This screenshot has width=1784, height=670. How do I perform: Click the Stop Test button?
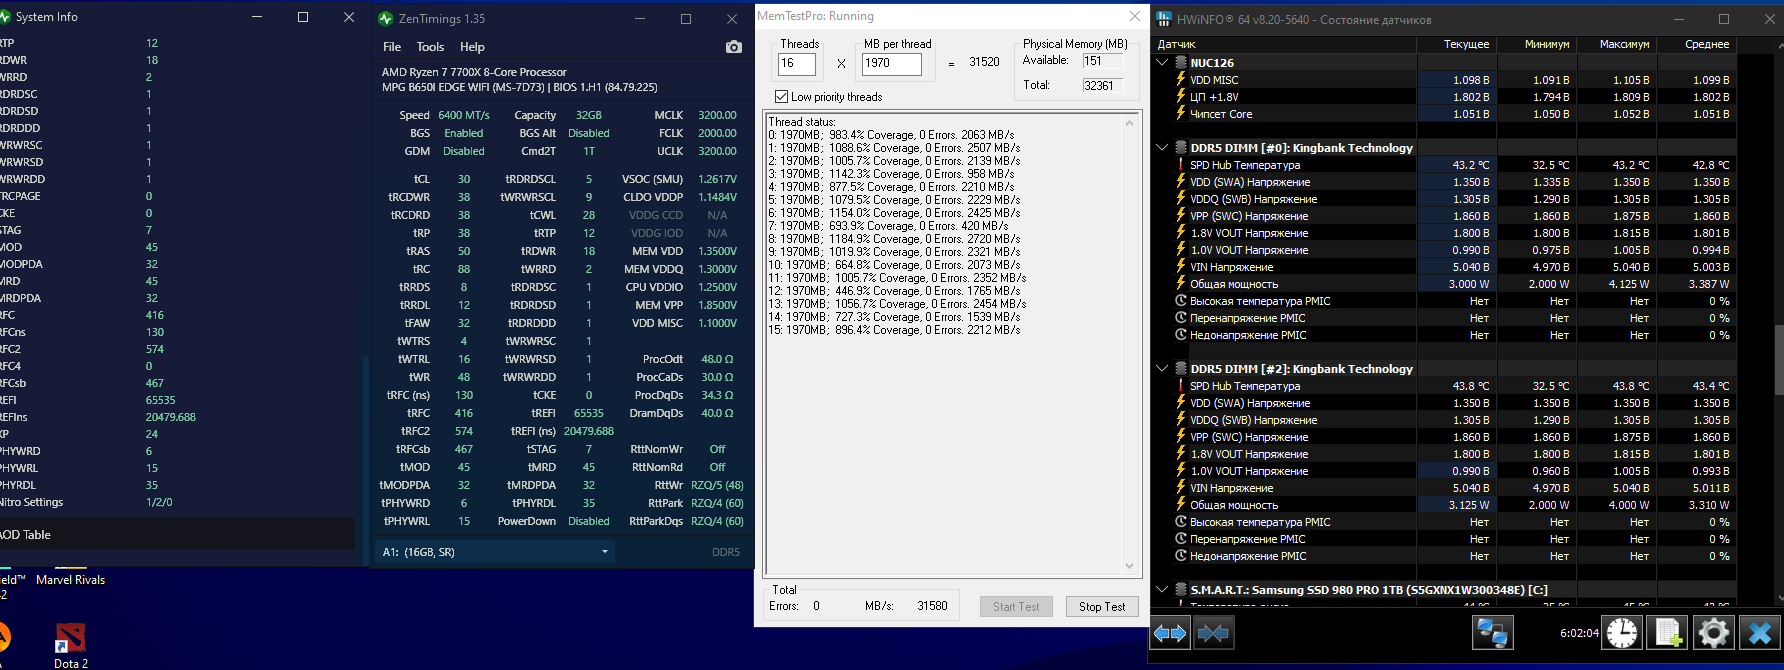(1102, 606)
